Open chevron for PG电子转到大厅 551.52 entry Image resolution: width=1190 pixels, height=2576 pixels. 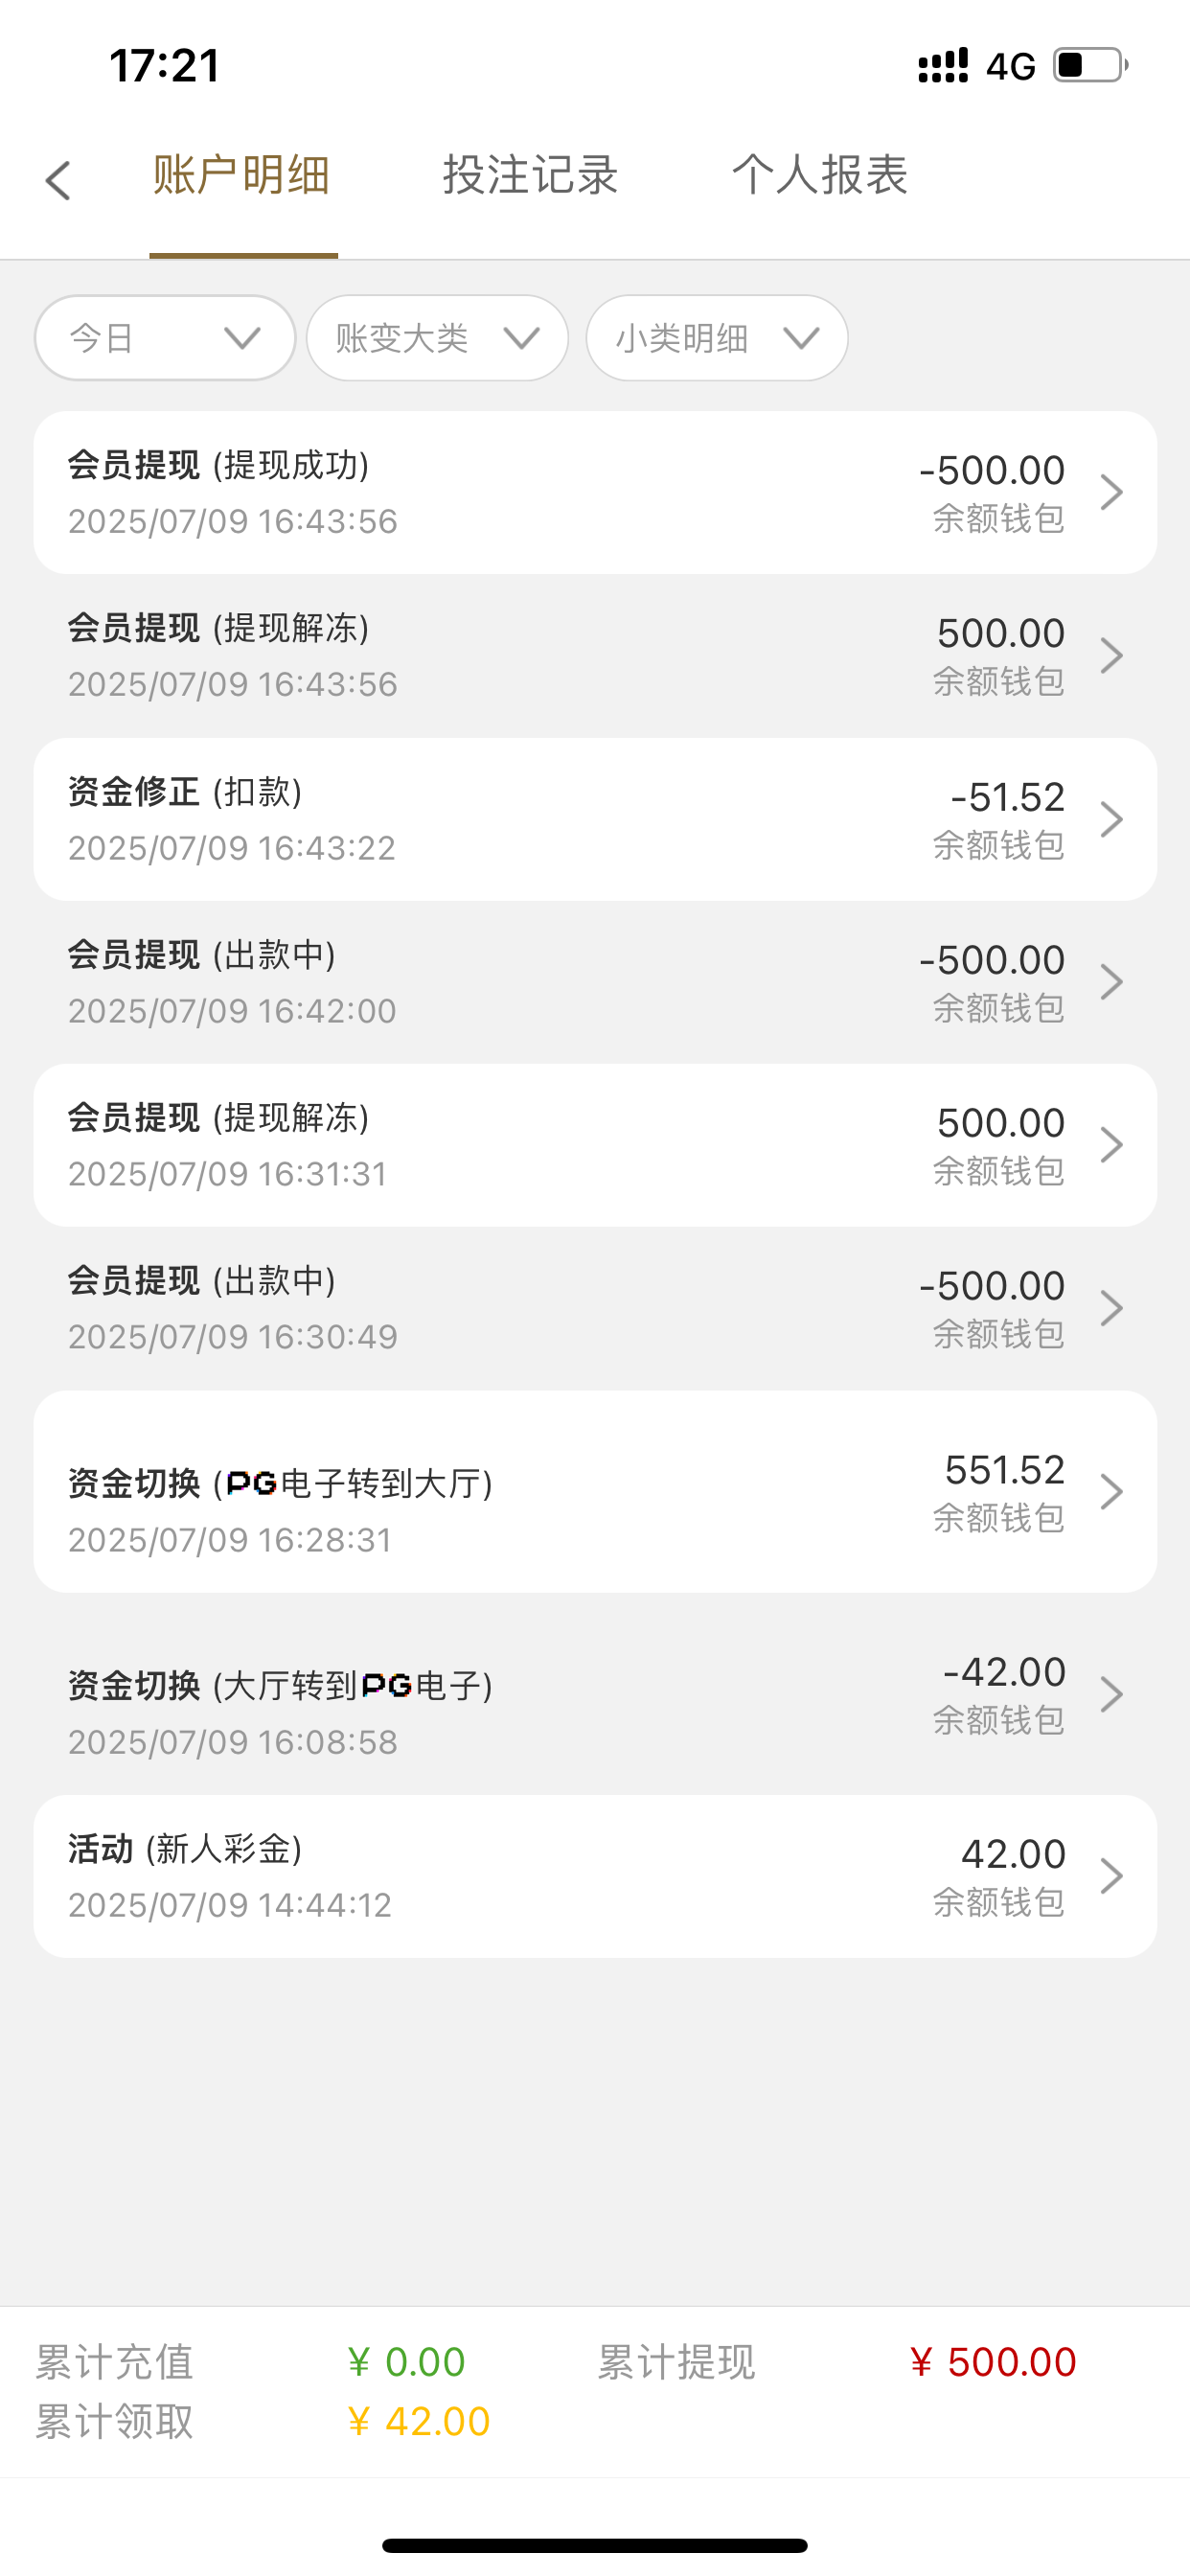(x=1111, y=1492)
